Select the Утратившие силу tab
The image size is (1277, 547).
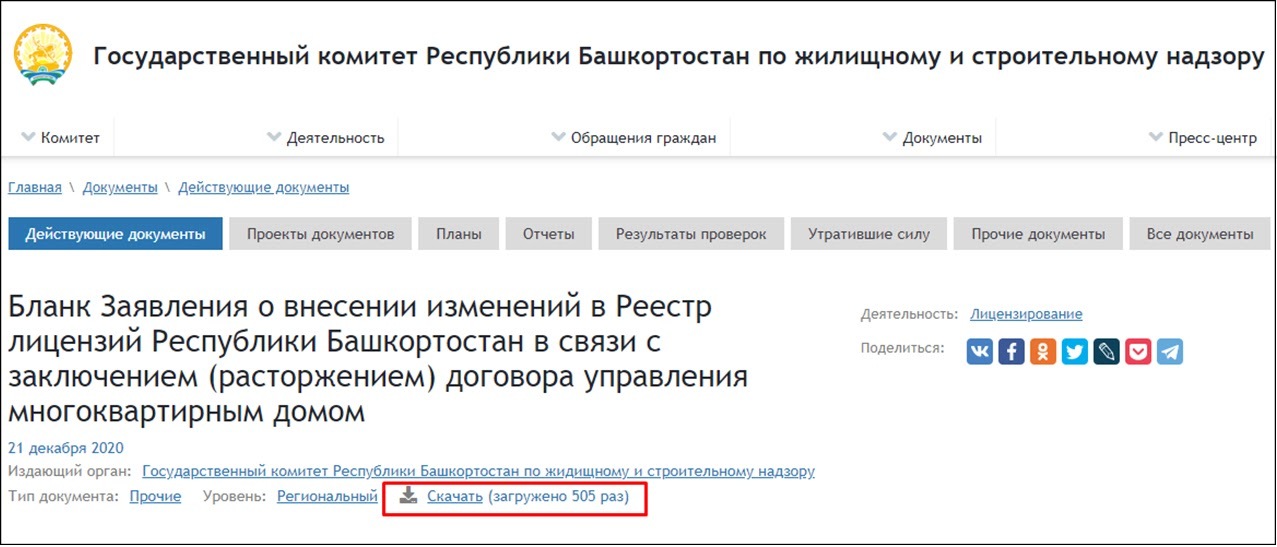871,234
